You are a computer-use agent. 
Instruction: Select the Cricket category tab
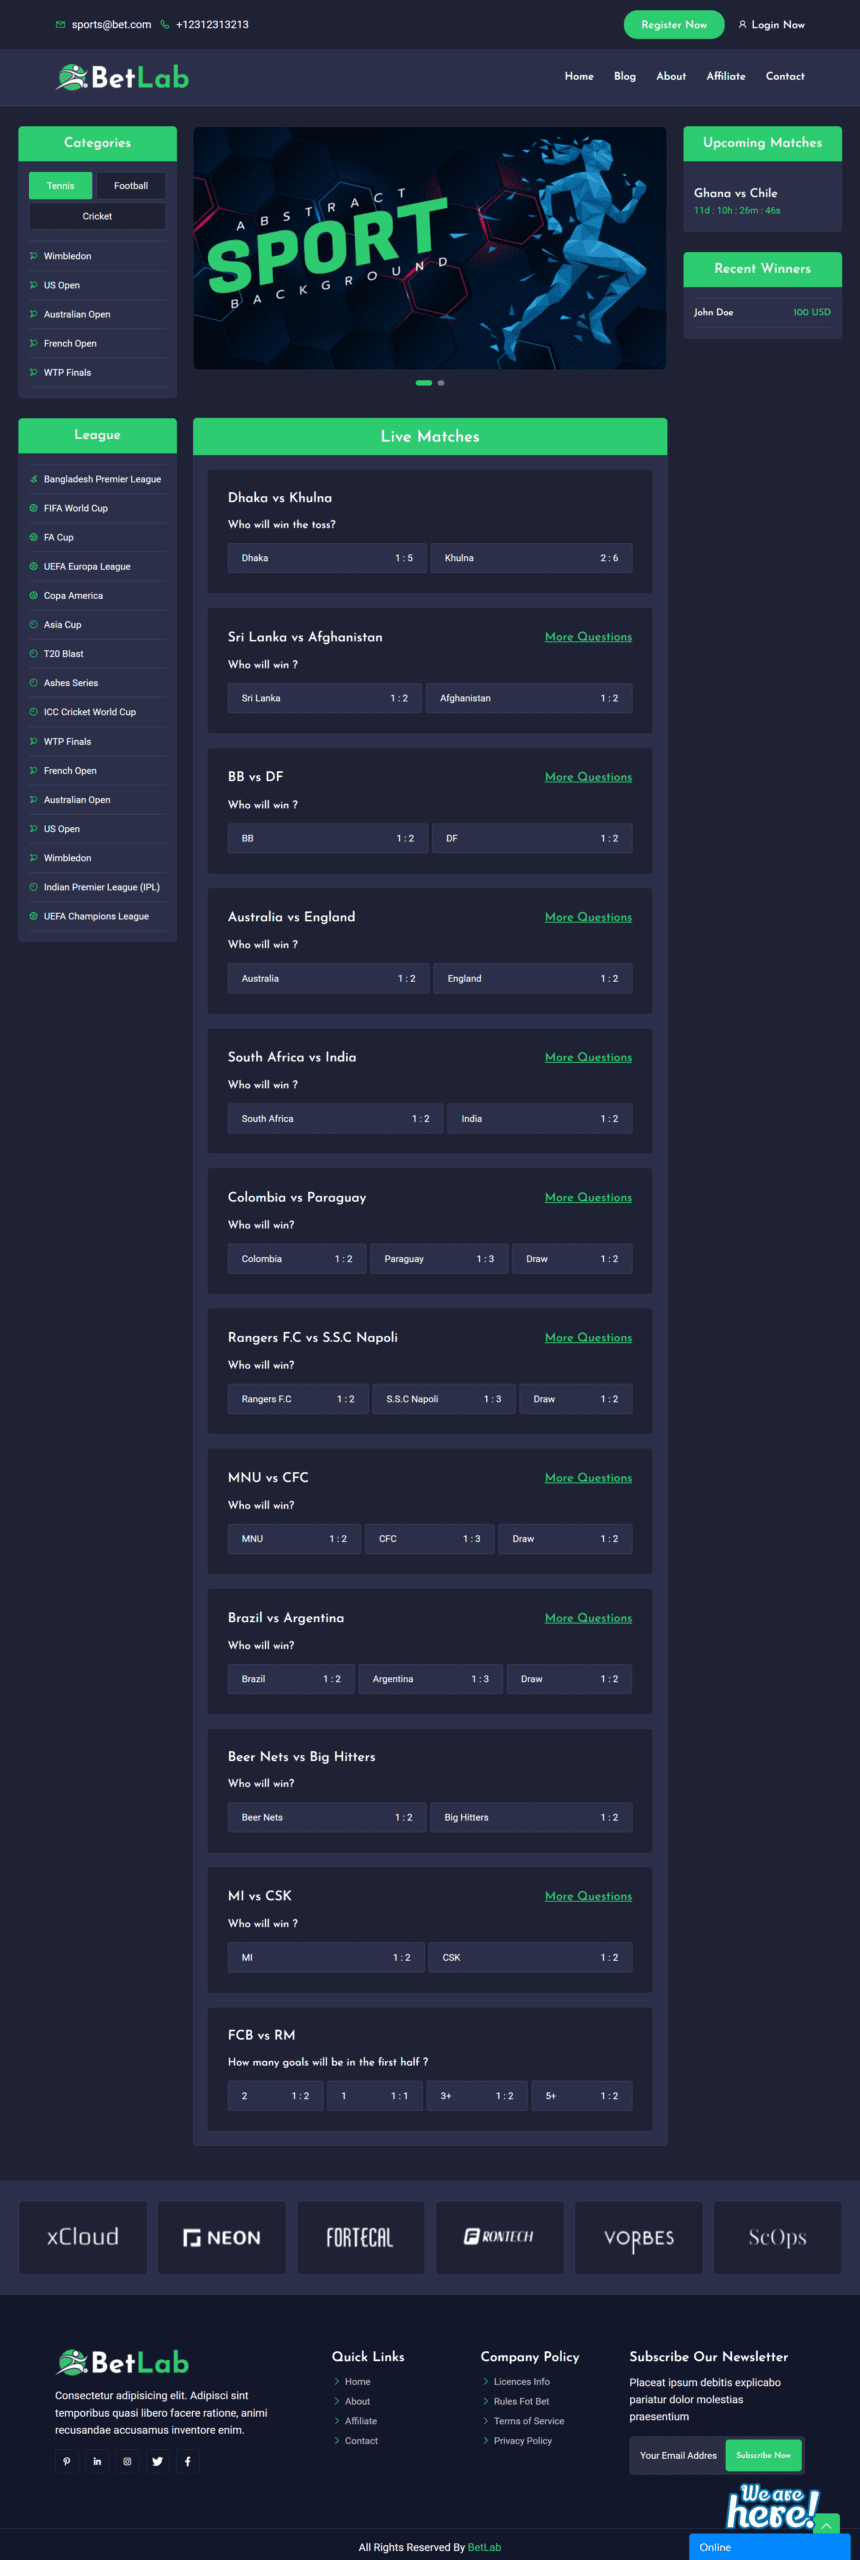pos(97,216)
